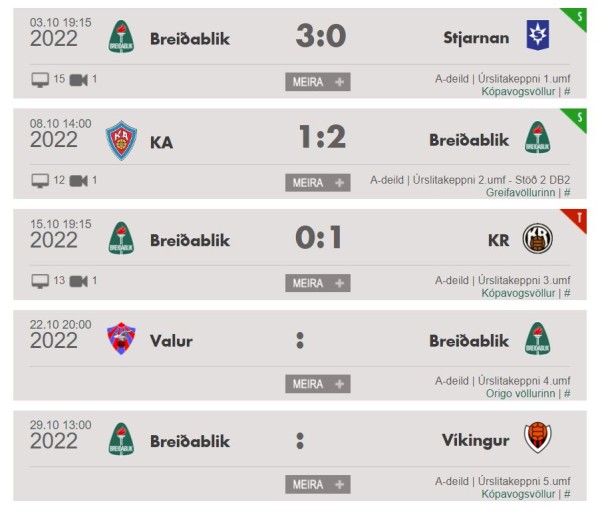Image resolution: width=600 pixels, height=513 pixels.
Task: Click the red T ribbon on KR match
Action: point(576,218)
